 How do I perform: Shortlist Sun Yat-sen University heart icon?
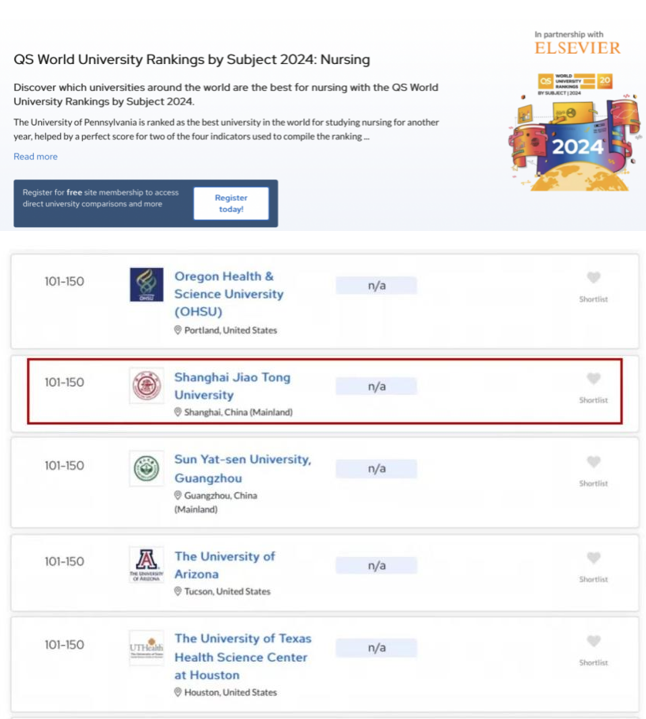[x=593, y=462]
